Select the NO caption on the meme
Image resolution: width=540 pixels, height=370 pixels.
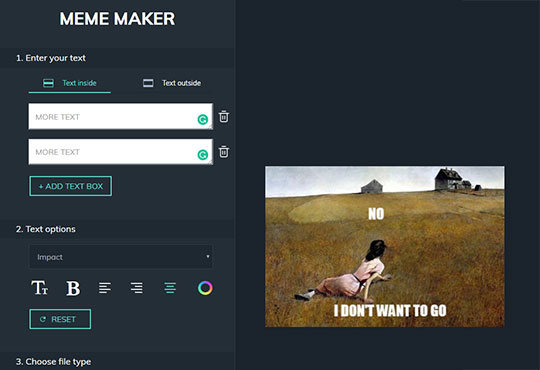376,214
